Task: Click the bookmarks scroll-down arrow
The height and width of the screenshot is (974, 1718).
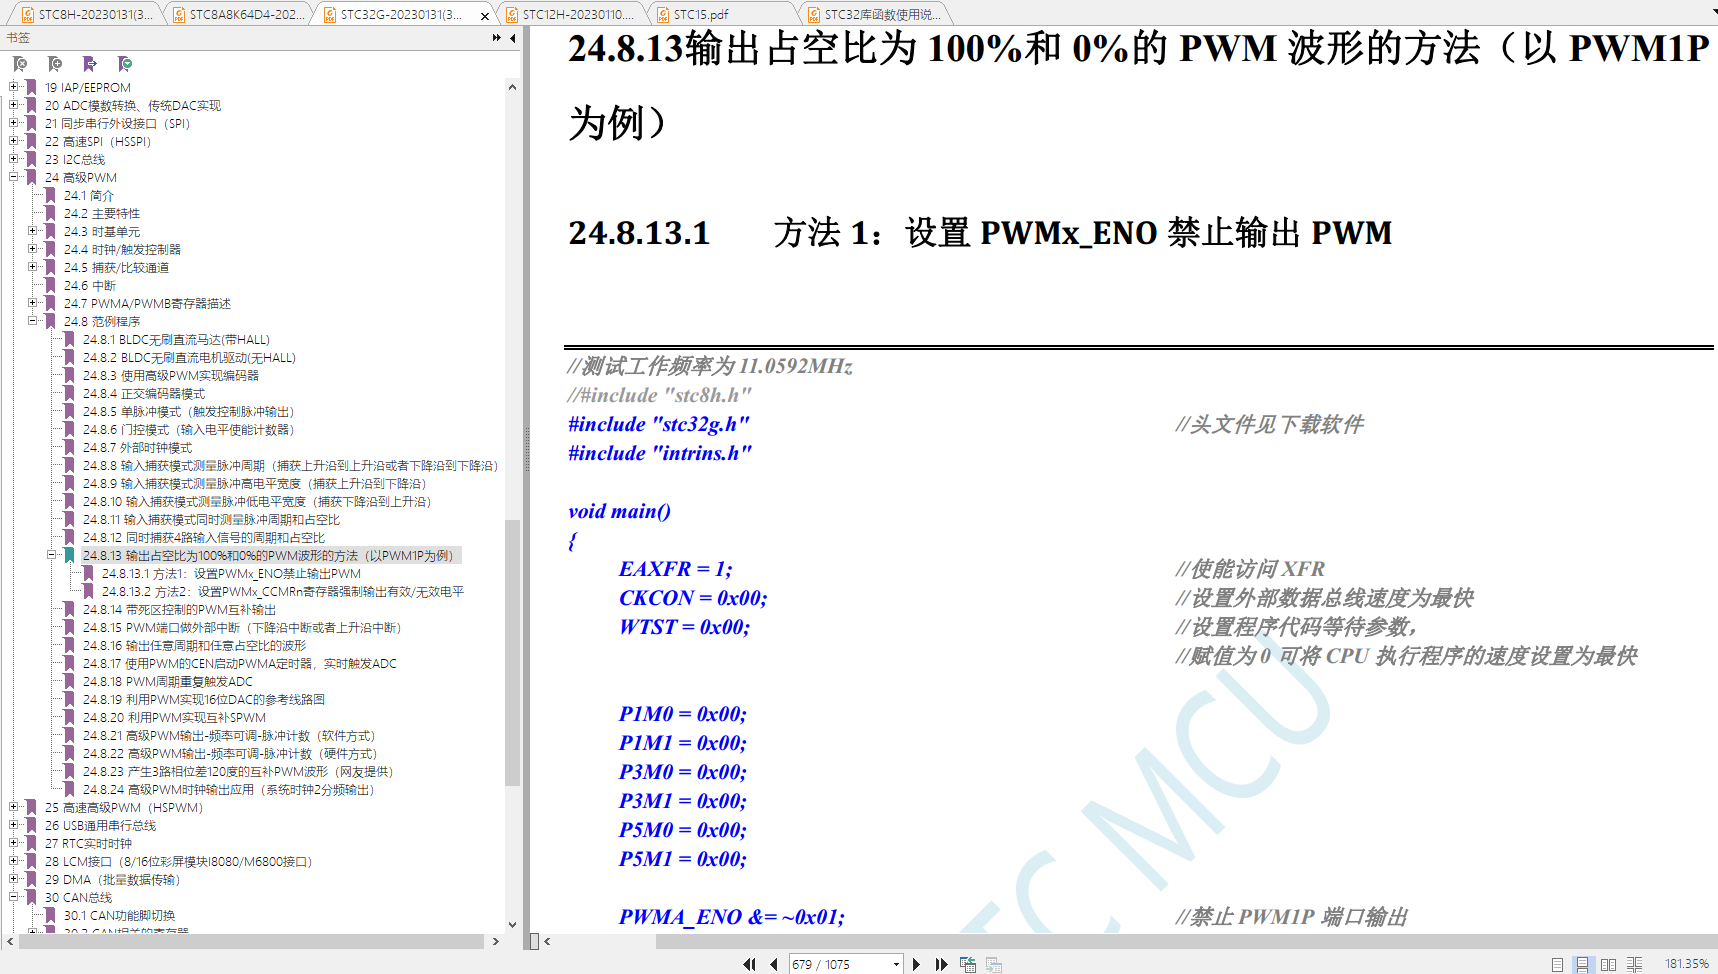Action: coord(512,925)
